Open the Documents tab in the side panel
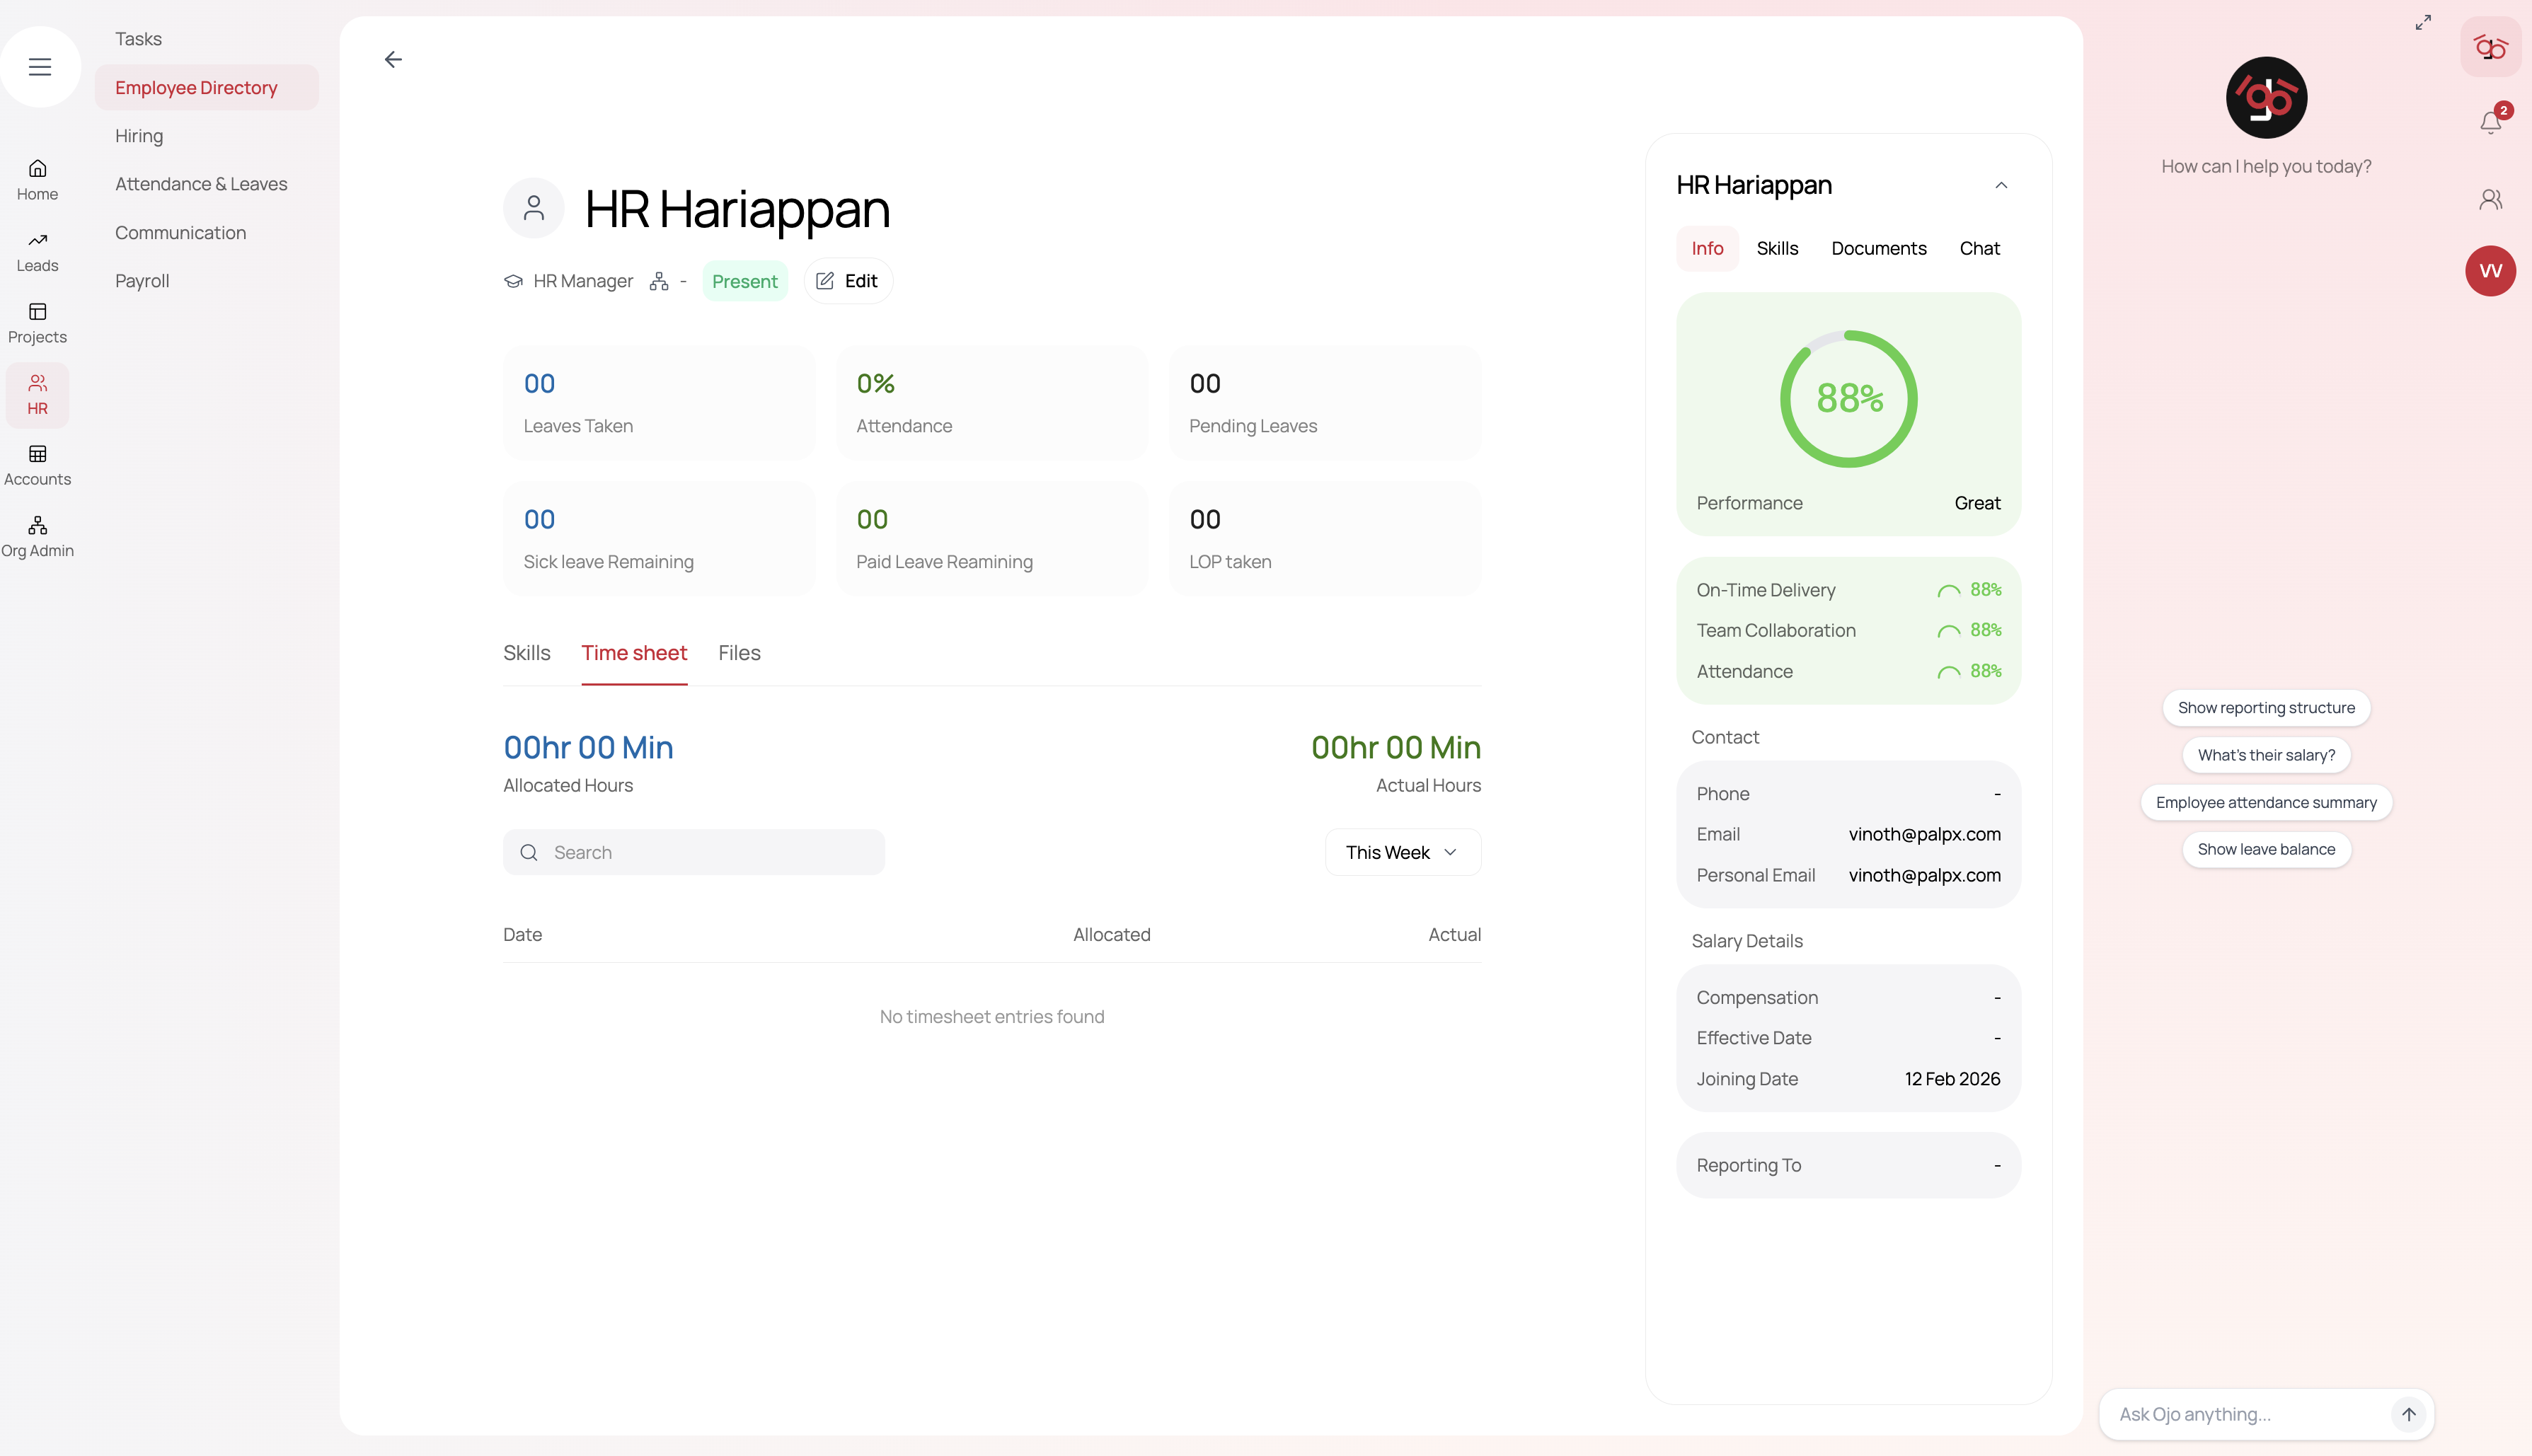This screenshot has width=2532, height=1456. pyautogui.click(x=1878, y=248)
